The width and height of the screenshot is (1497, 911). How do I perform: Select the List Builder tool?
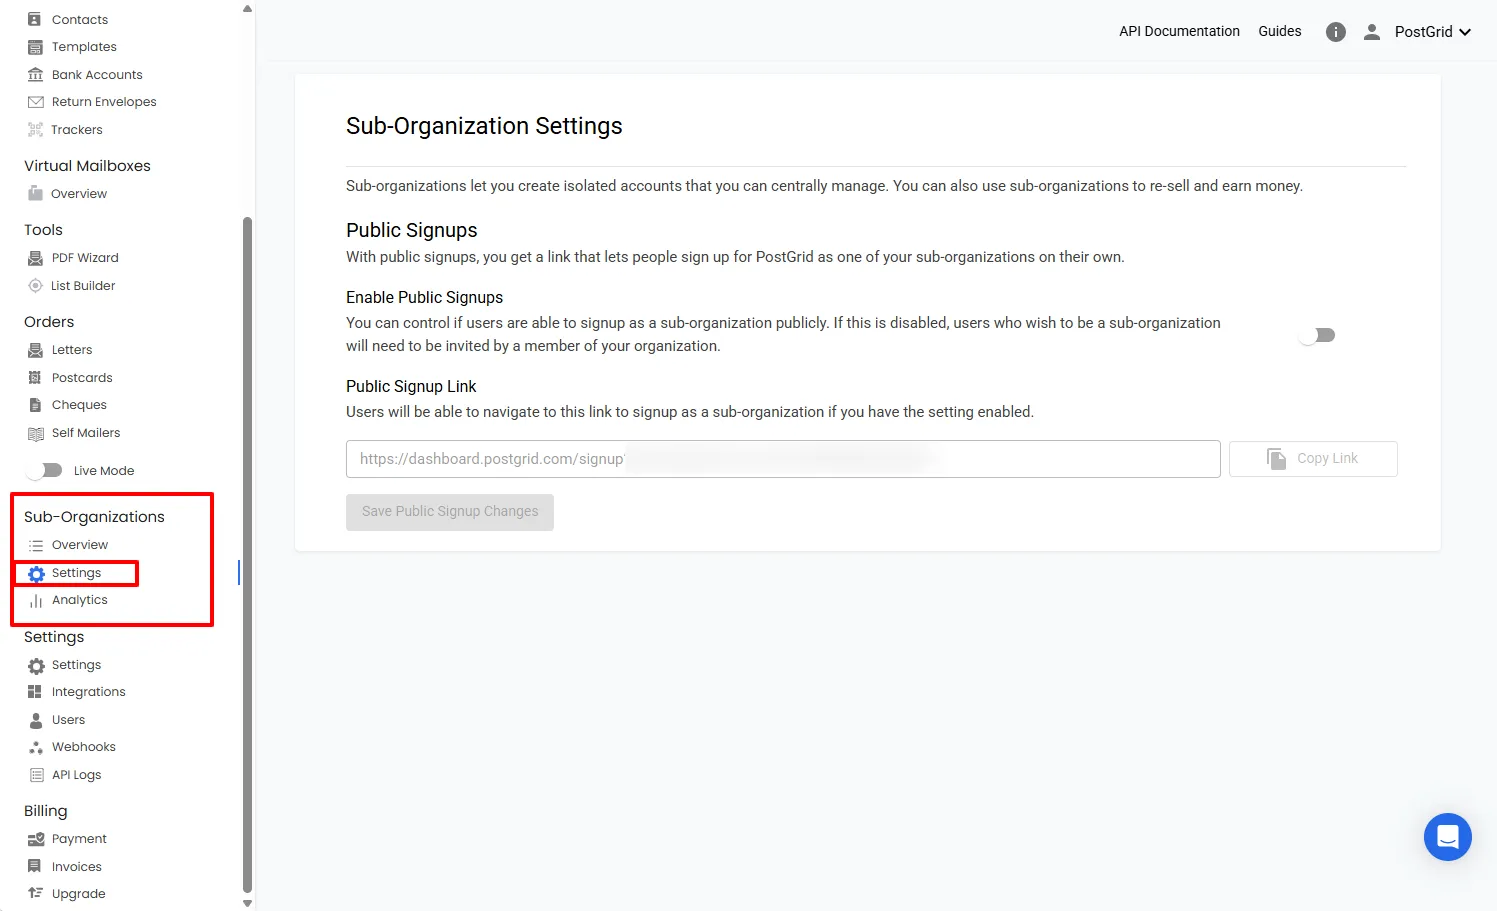tap(82, 285)
